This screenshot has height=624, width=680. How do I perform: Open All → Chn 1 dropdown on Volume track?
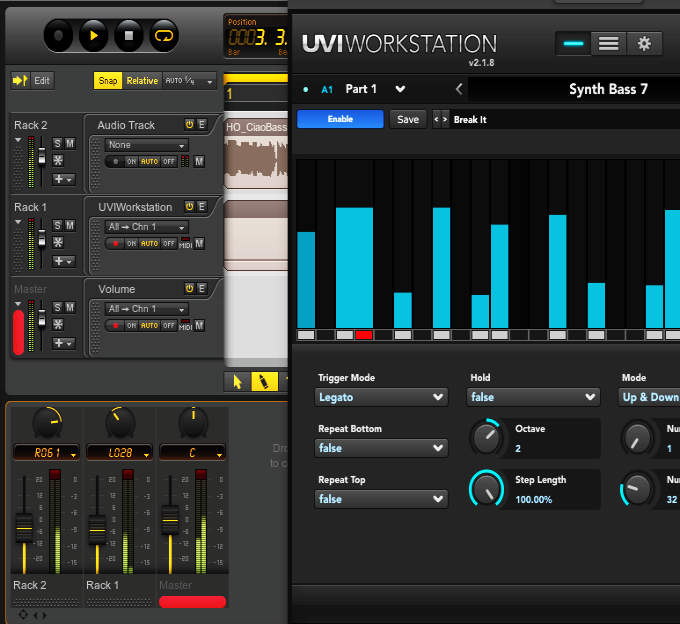[x=147, y=309]
